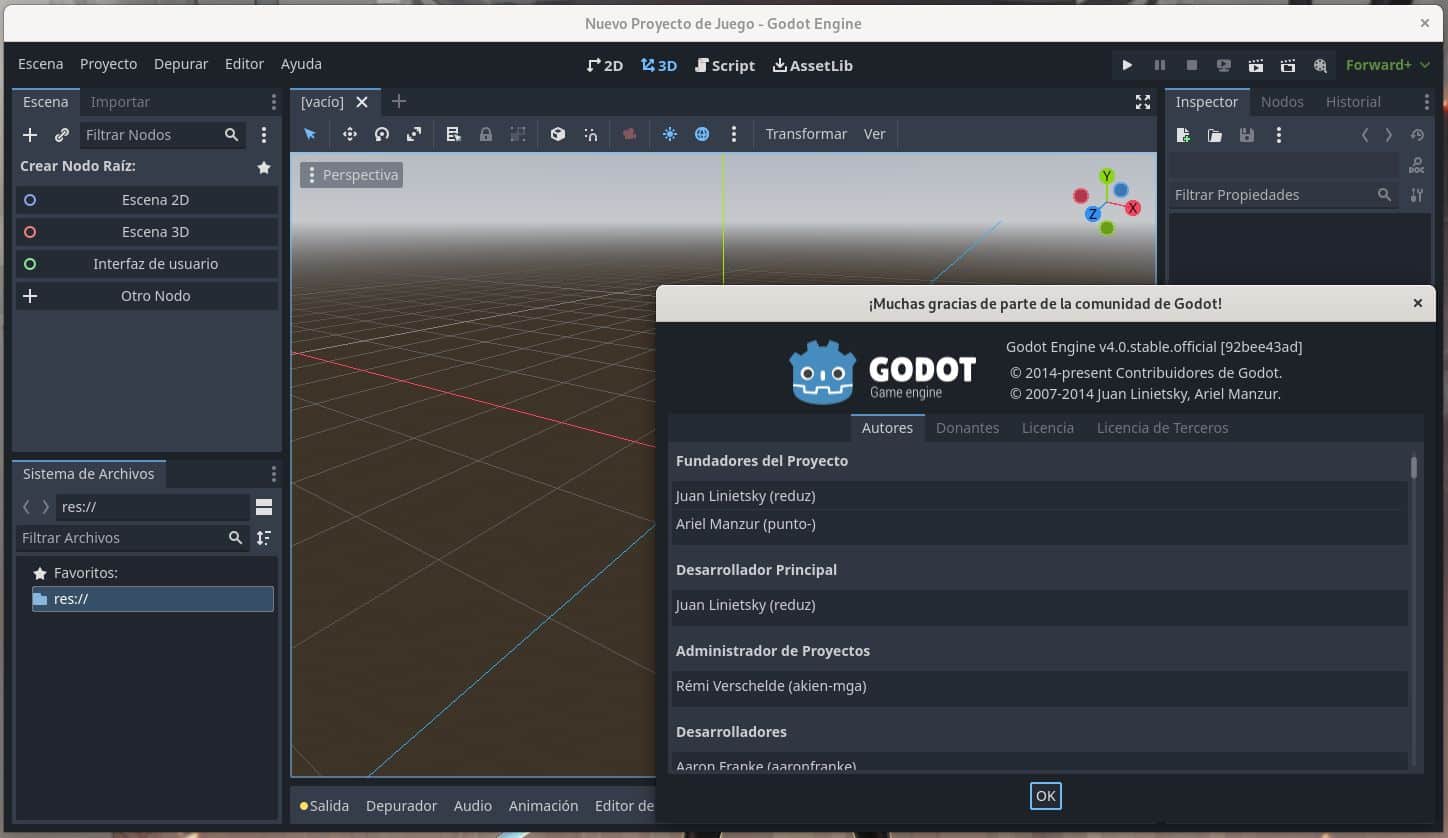Image resolution: width=1448 pixels, height=838 pixels.
Task: Toggle the use snap icon
Action: [x=591, y=134]
